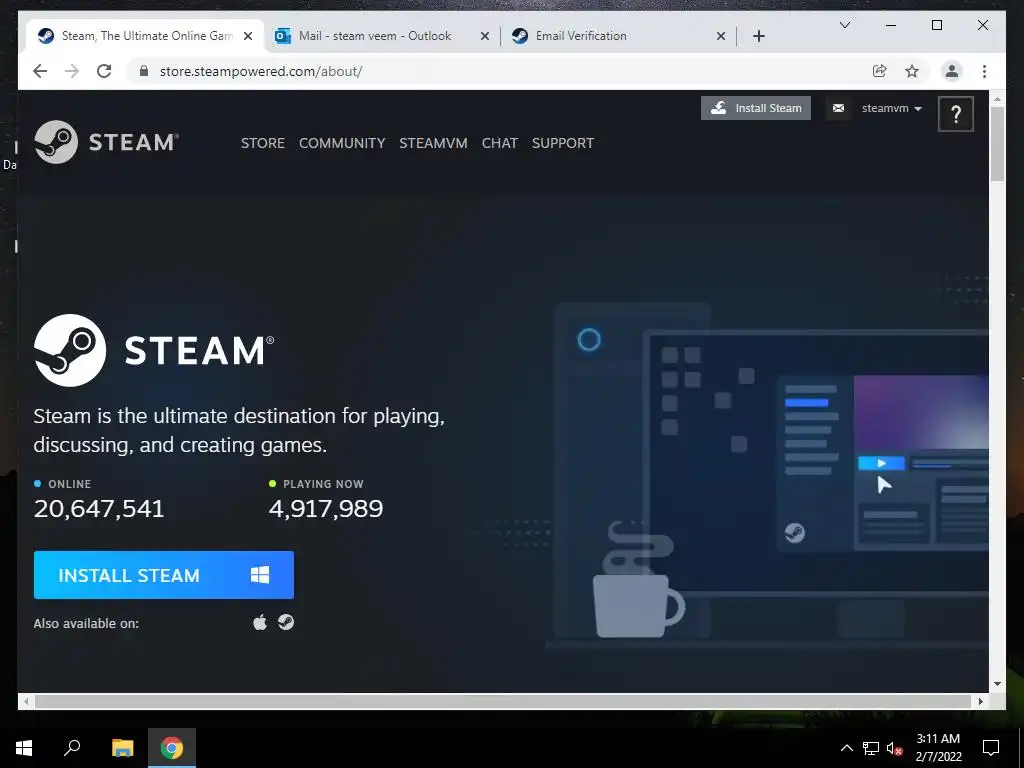Open the CHAT menu item
Screen dimensions: 1024x768
[500, 143]
